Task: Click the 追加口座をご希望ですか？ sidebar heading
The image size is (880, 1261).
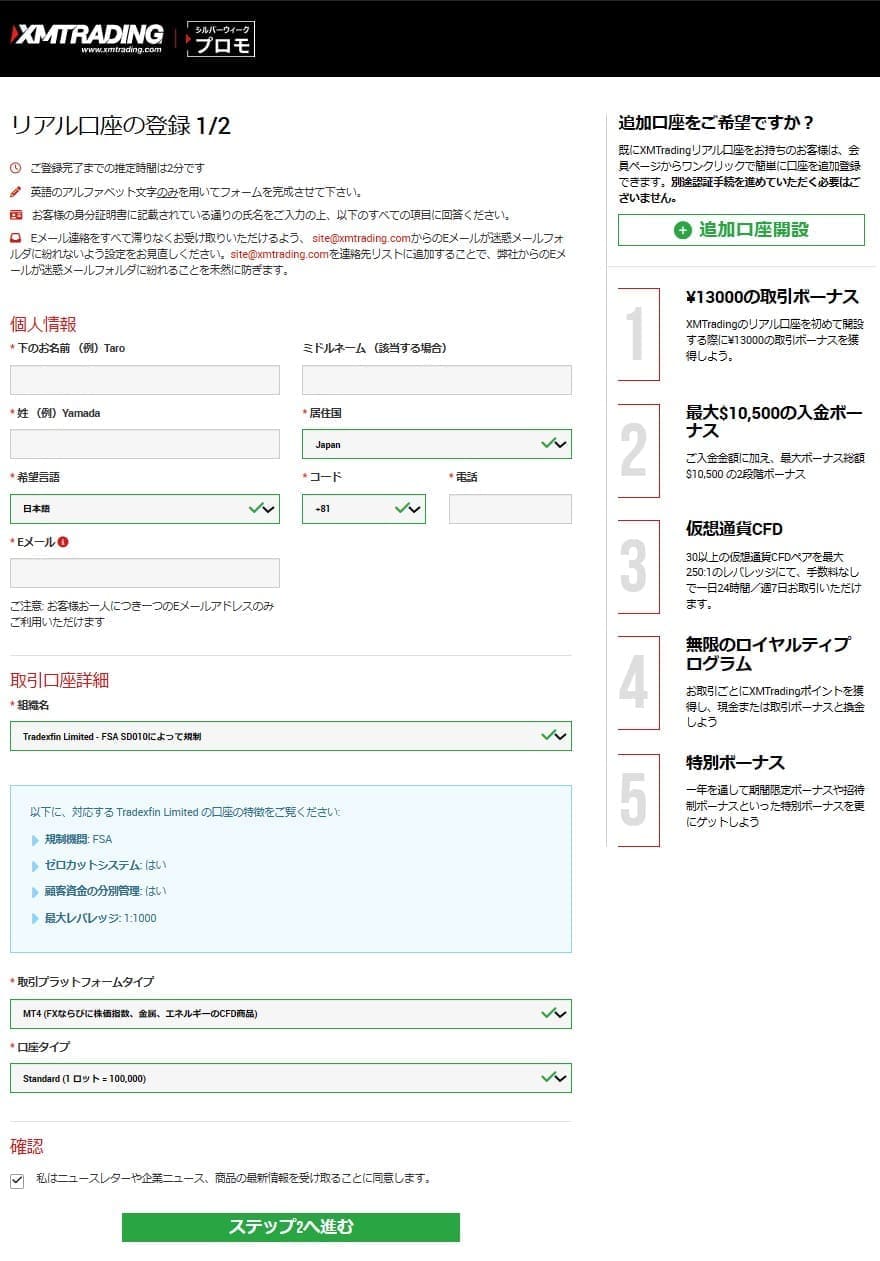Action: 716,123
